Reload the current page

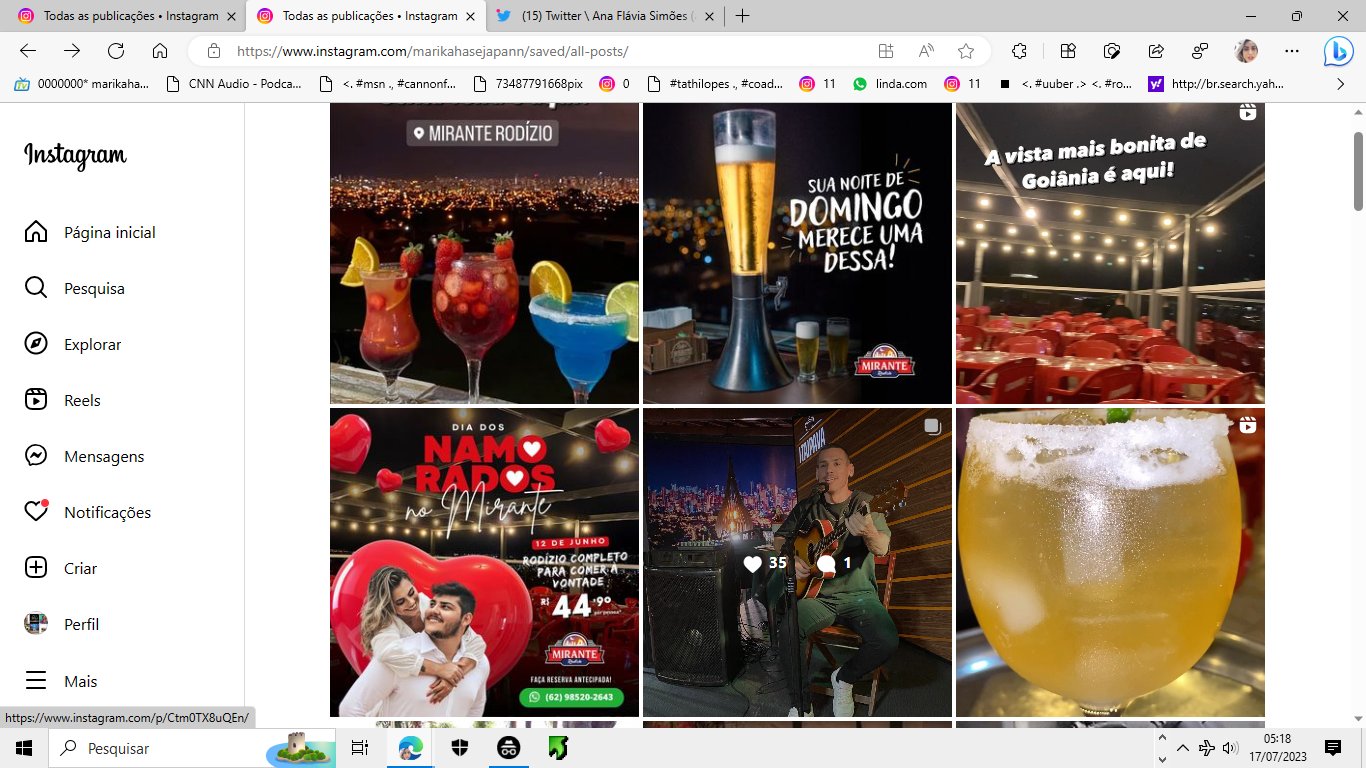coord(116,51)
